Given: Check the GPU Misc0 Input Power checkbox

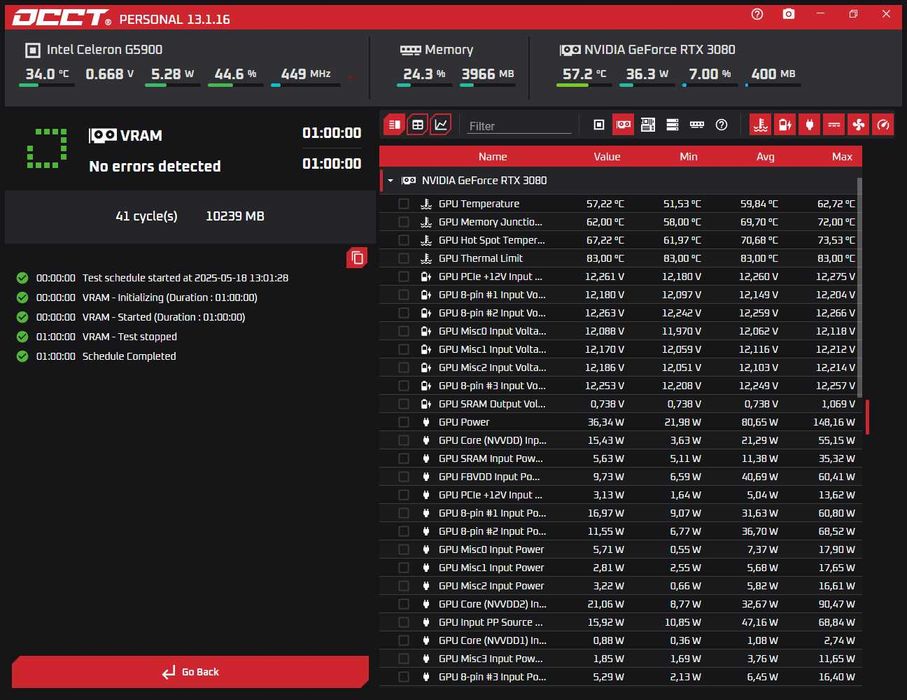Looking at the screenshot, I should pos(404,550).
